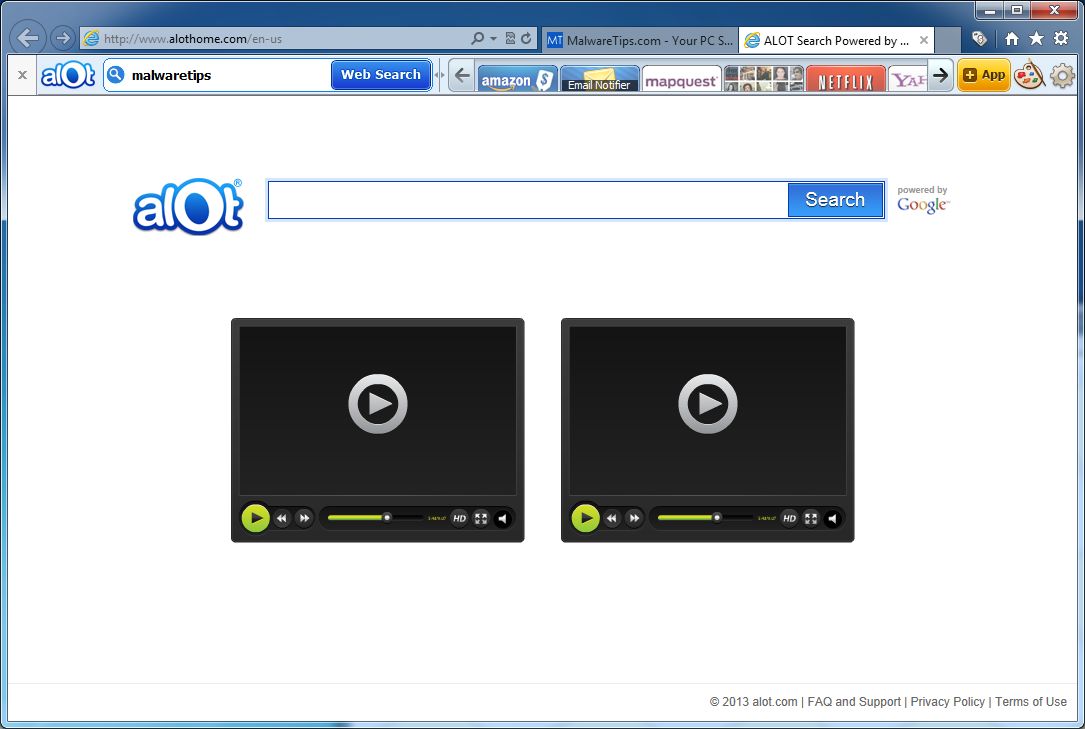Rewind the left video player
This screenshot has height=729, width=1085.
coord(282,518)
